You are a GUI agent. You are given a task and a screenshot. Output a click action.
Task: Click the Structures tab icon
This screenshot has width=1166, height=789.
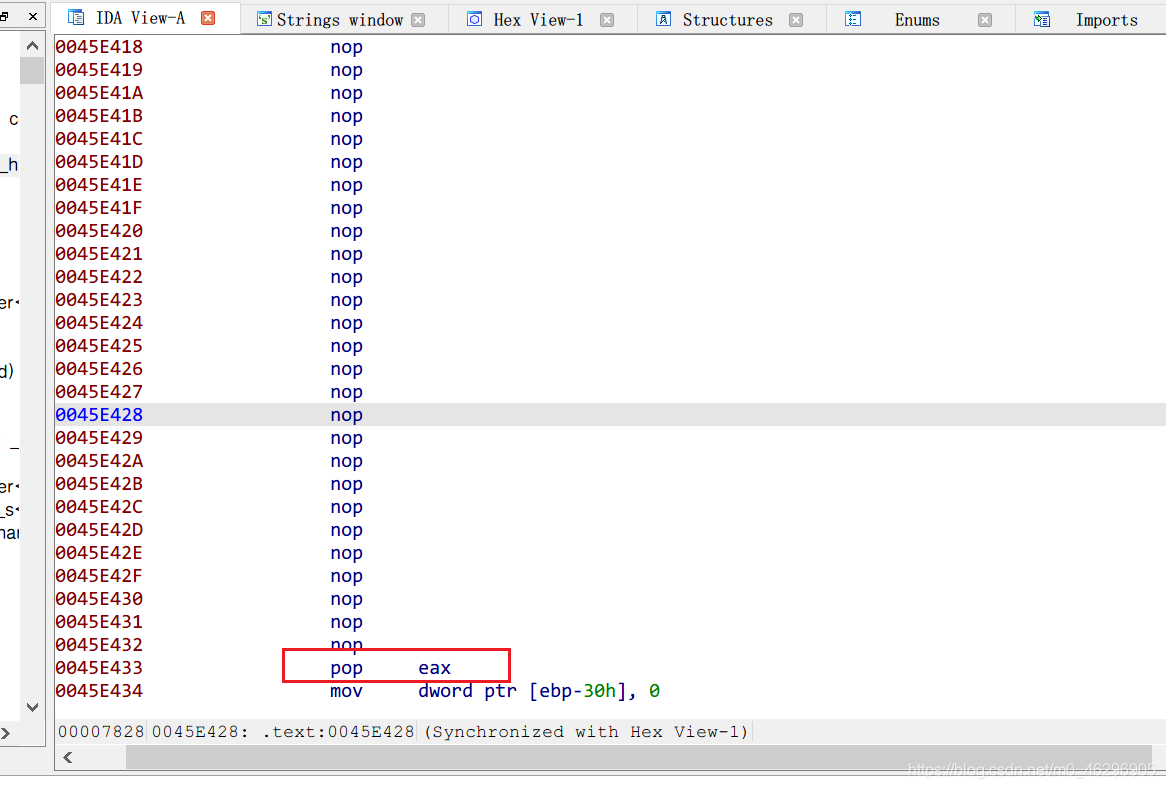(x=663, y=19)
